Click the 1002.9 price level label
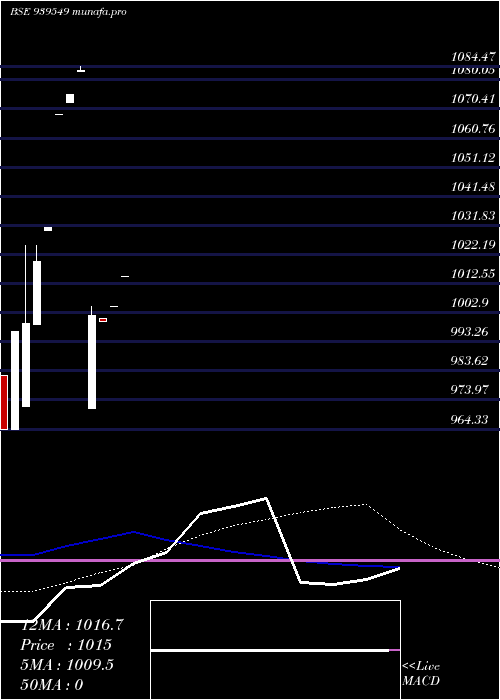Viewport: 500px width, 700px height. tap(470, 303)
